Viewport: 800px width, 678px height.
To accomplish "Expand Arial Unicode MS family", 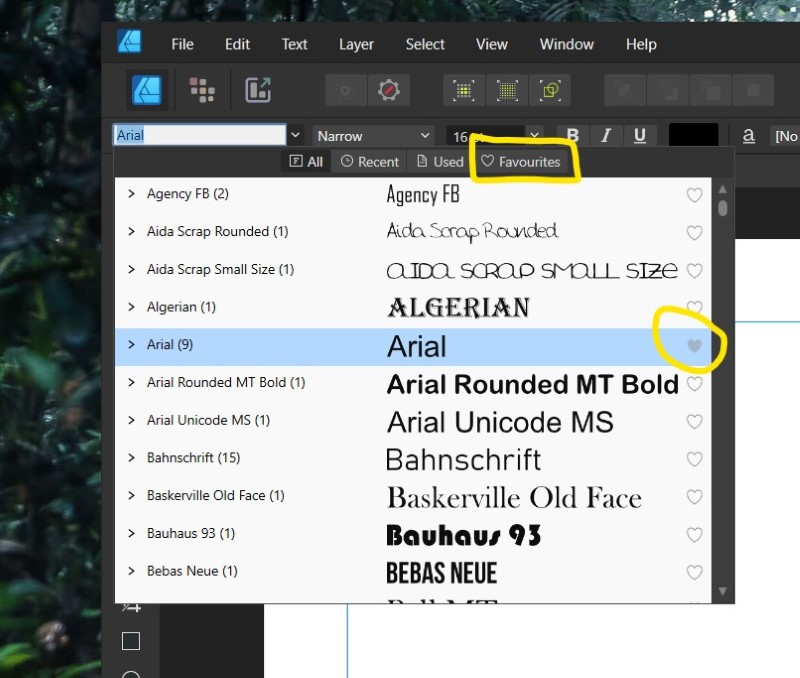I will click(131, 420).
